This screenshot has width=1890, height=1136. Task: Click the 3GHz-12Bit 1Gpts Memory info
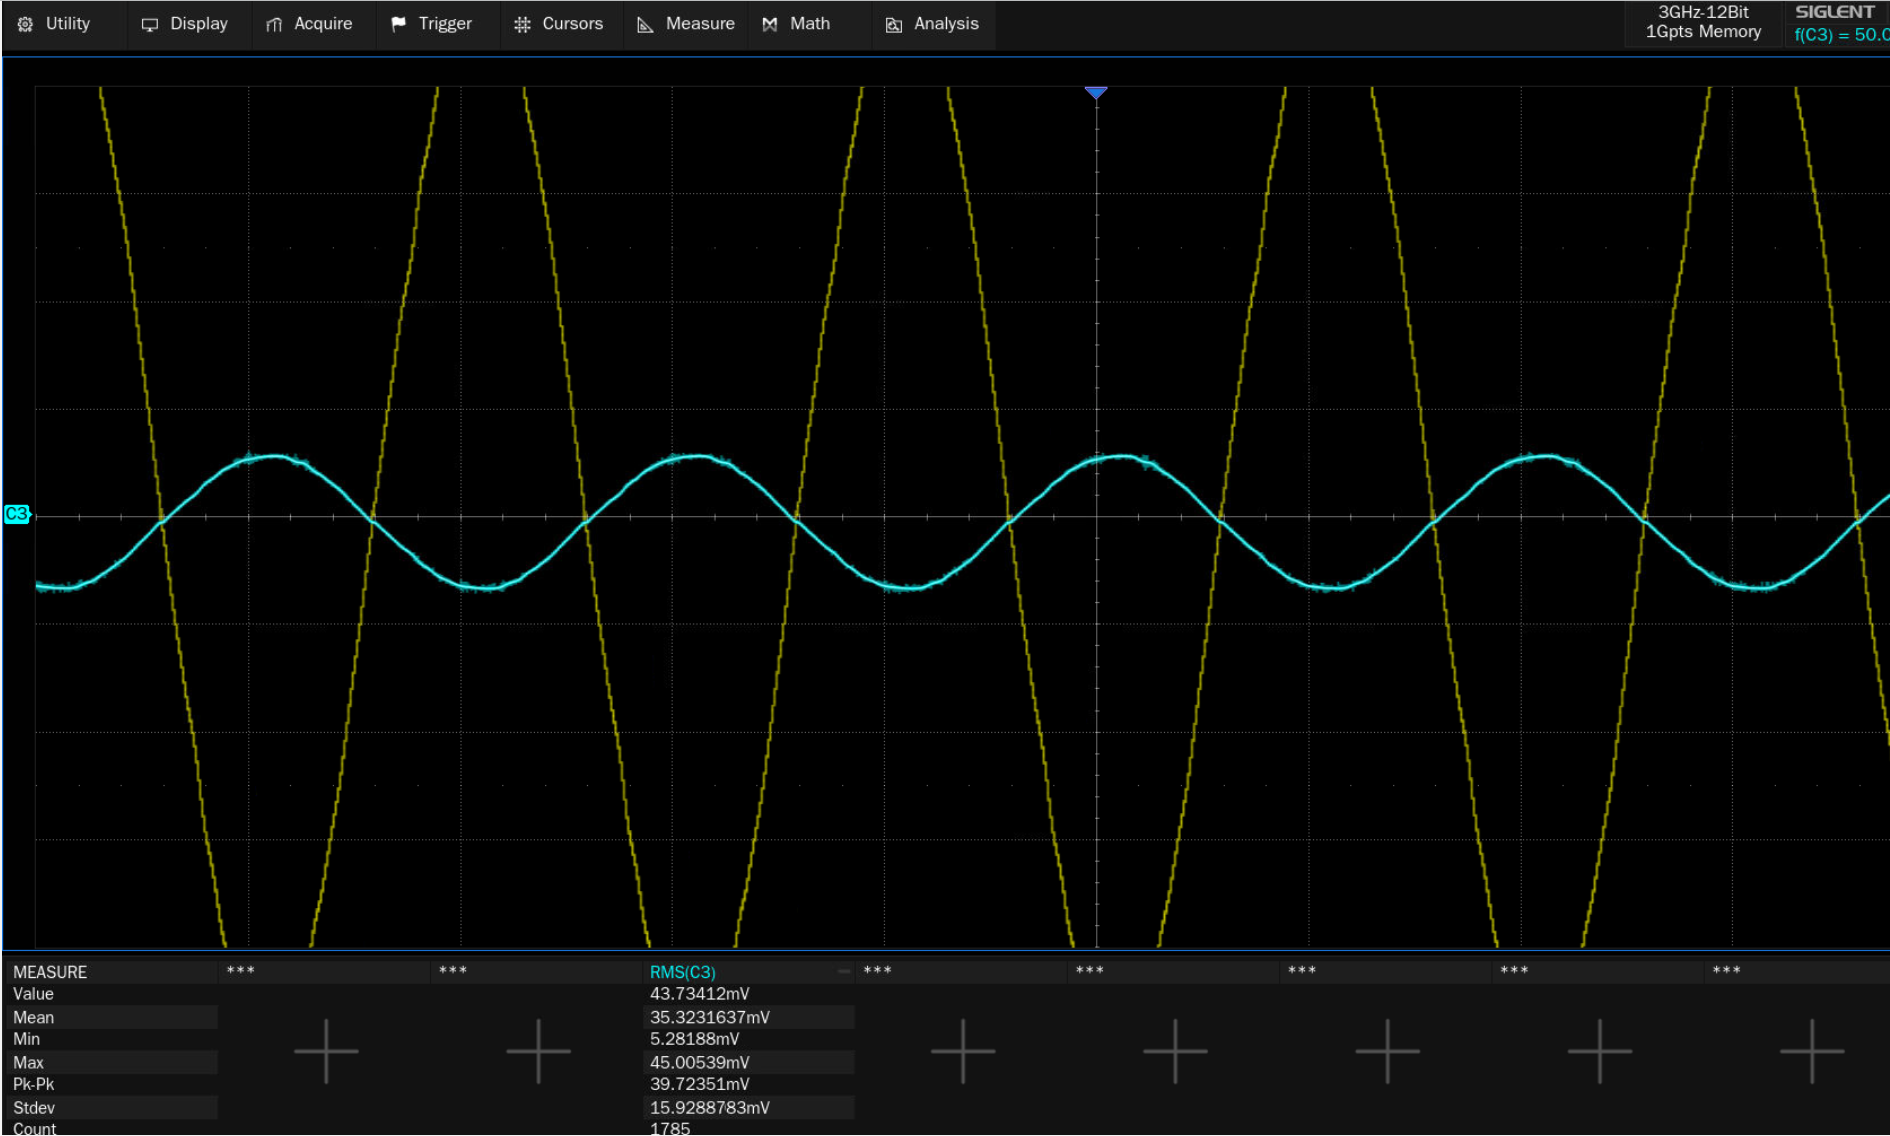pyautogui.click(x=1703, y=22)
